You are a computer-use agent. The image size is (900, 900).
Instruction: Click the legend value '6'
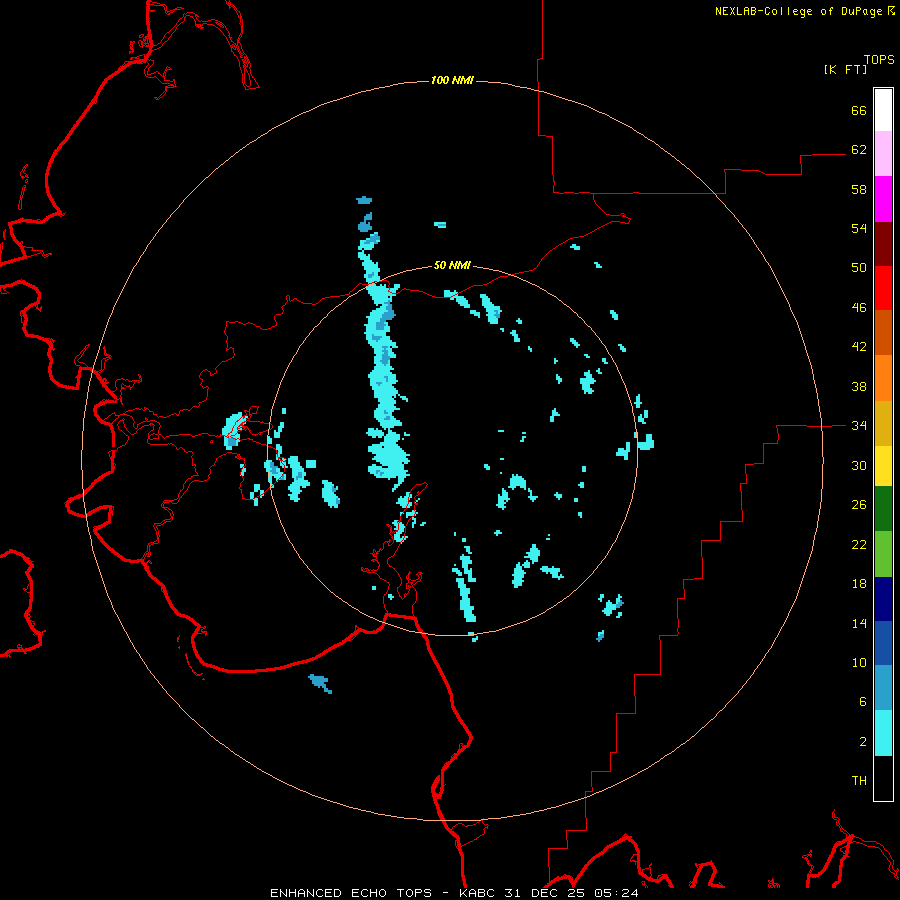[x=863, y=702]
